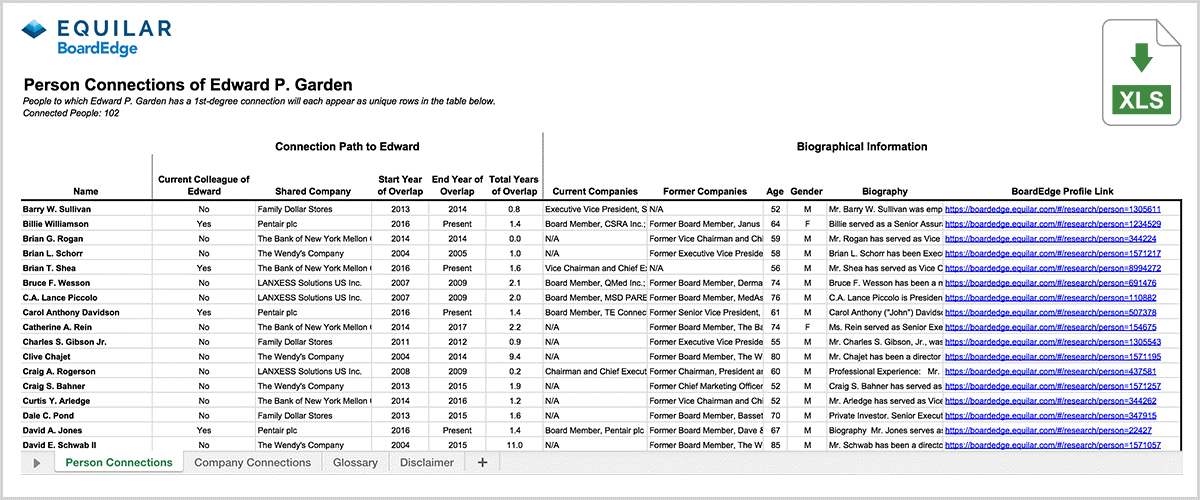Switch to the Person Connections tab
The height and width of the screenshot is (500, 1200).
click(119, 462)
